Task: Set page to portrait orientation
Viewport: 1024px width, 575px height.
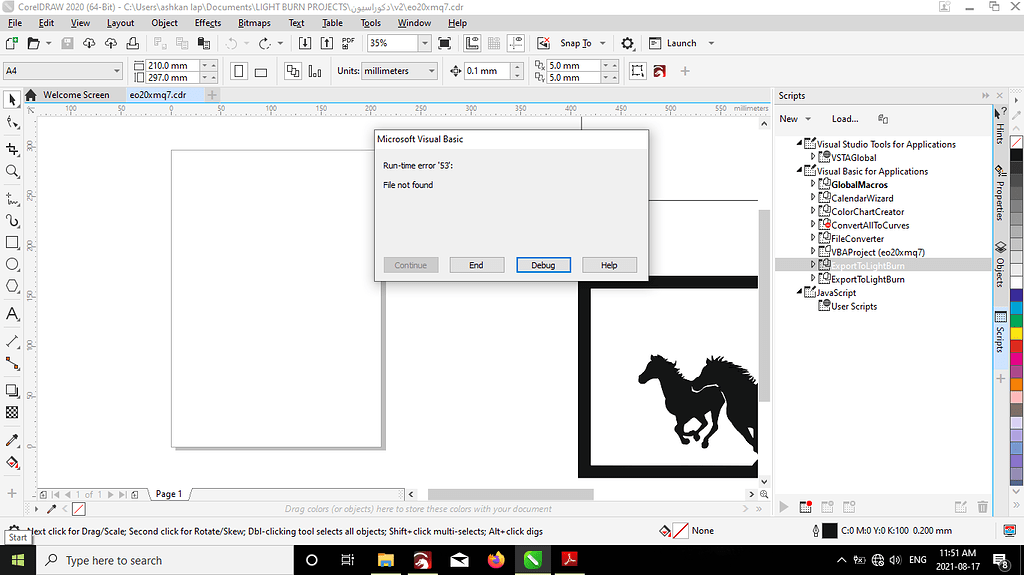Action: [x=239, y=71]
